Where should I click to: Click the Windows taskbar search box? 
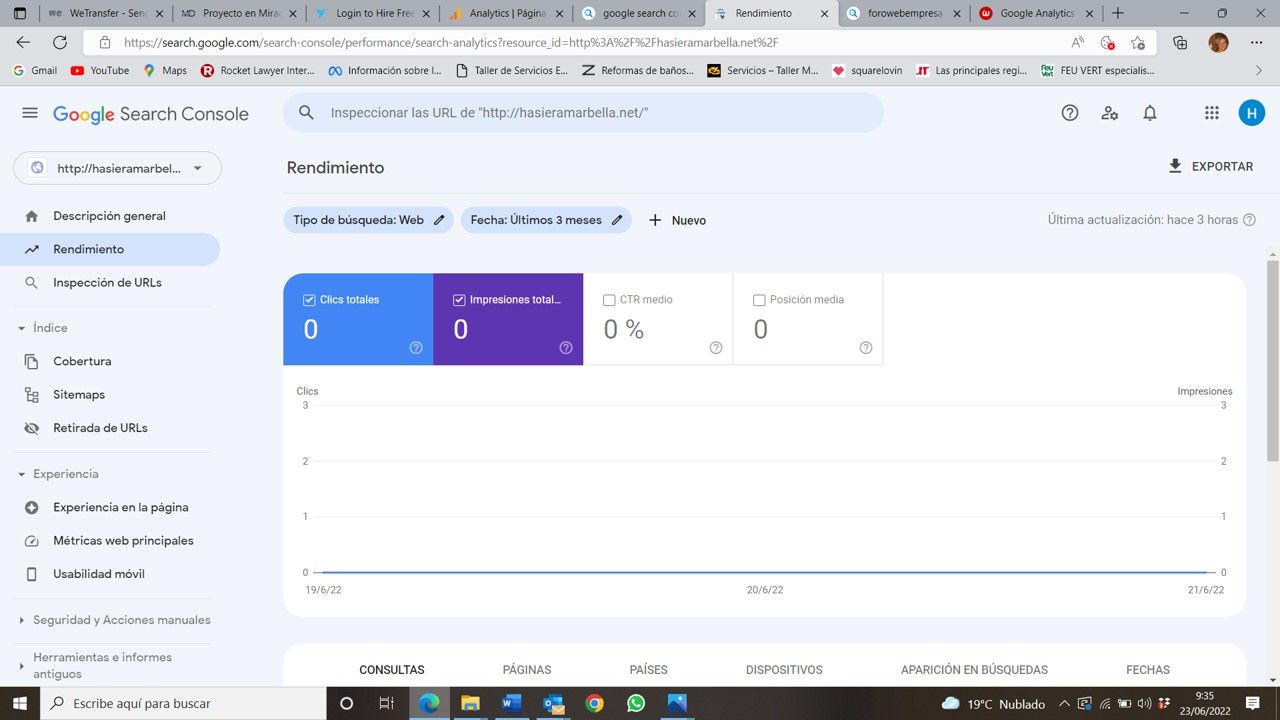point(183,703)
